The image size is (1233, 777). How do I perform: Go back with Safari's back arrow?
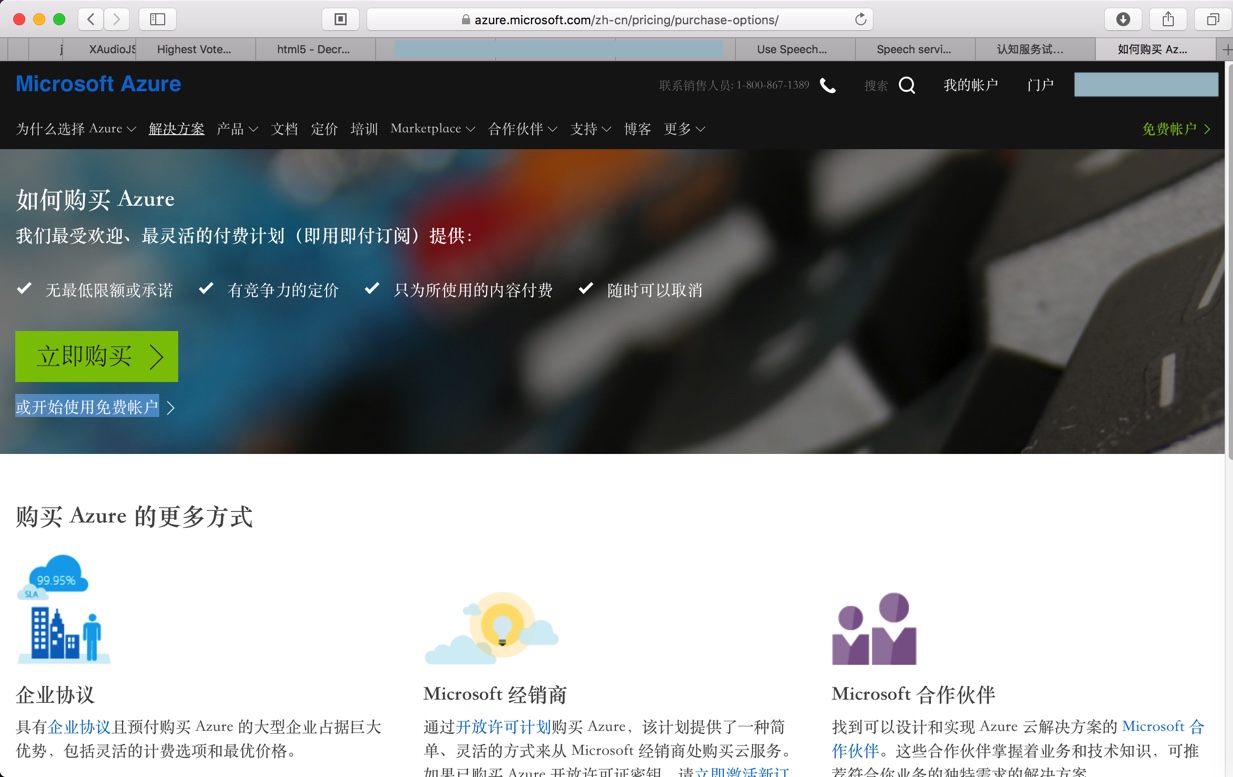[90, 19]
